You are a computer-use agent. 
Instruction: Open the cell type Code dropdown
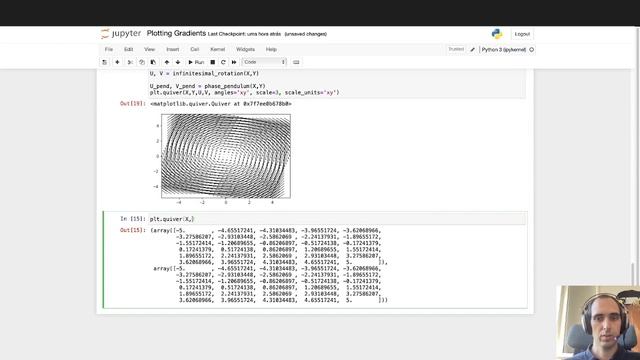pos(264,62)
